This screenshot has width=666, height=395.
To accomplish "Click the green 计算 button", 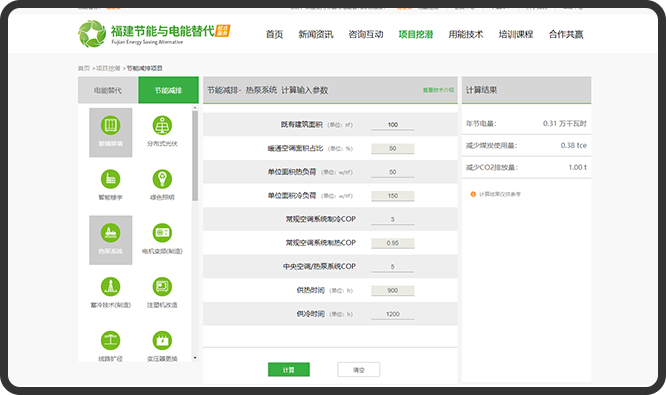I will coord(289,370).
